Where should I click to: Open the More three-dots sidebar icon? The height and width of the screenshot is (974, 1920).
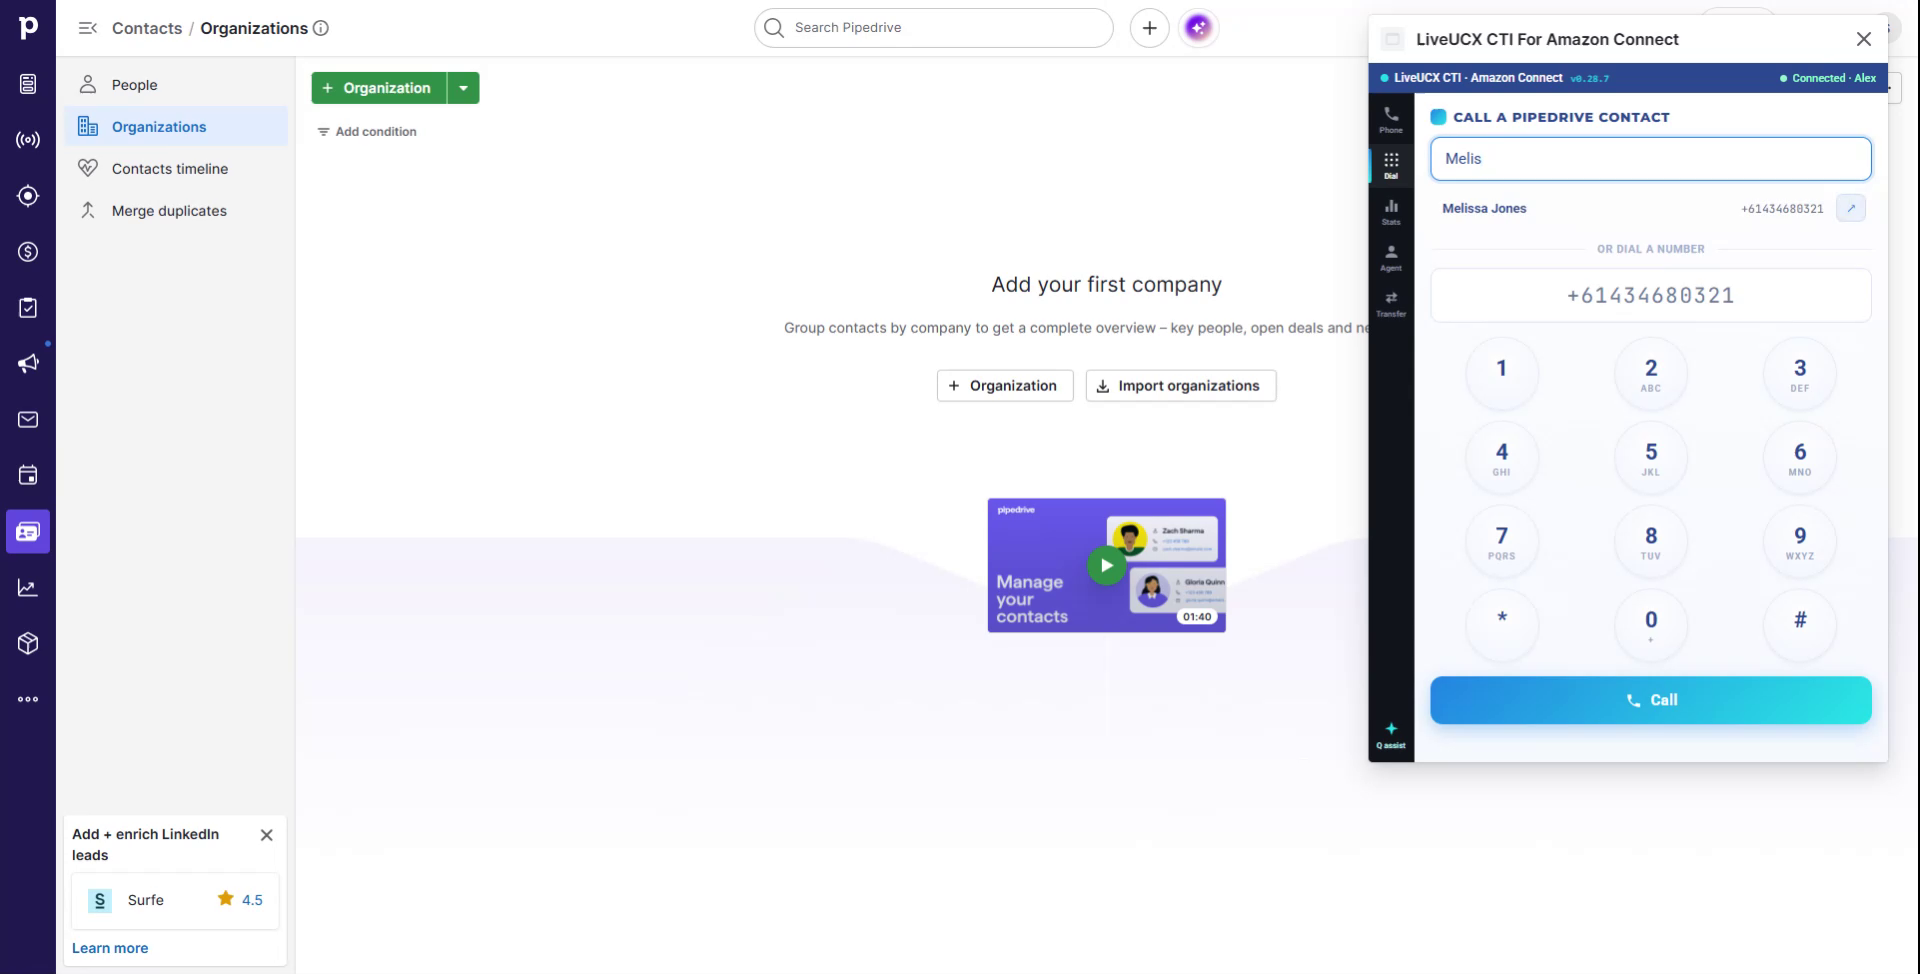(28, 700)
